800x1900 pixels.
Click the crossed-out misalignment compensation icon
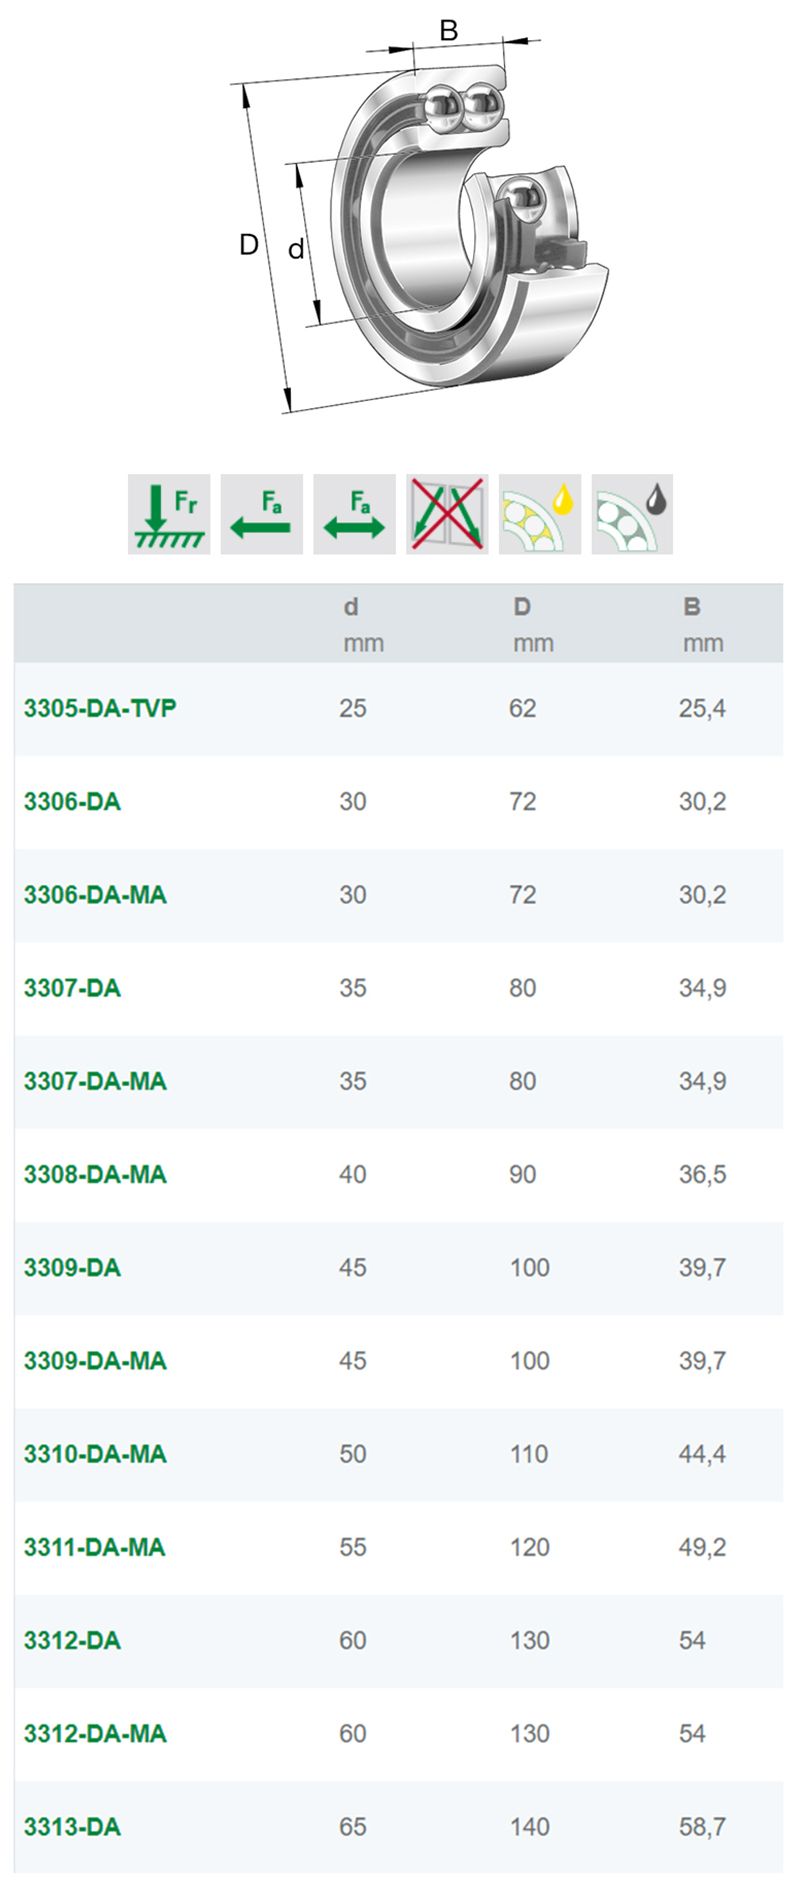(447, 514)
